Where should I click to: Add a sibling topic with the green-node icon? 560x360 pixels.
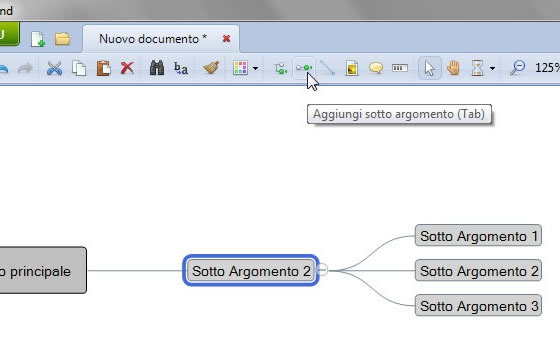coord(281,68)
